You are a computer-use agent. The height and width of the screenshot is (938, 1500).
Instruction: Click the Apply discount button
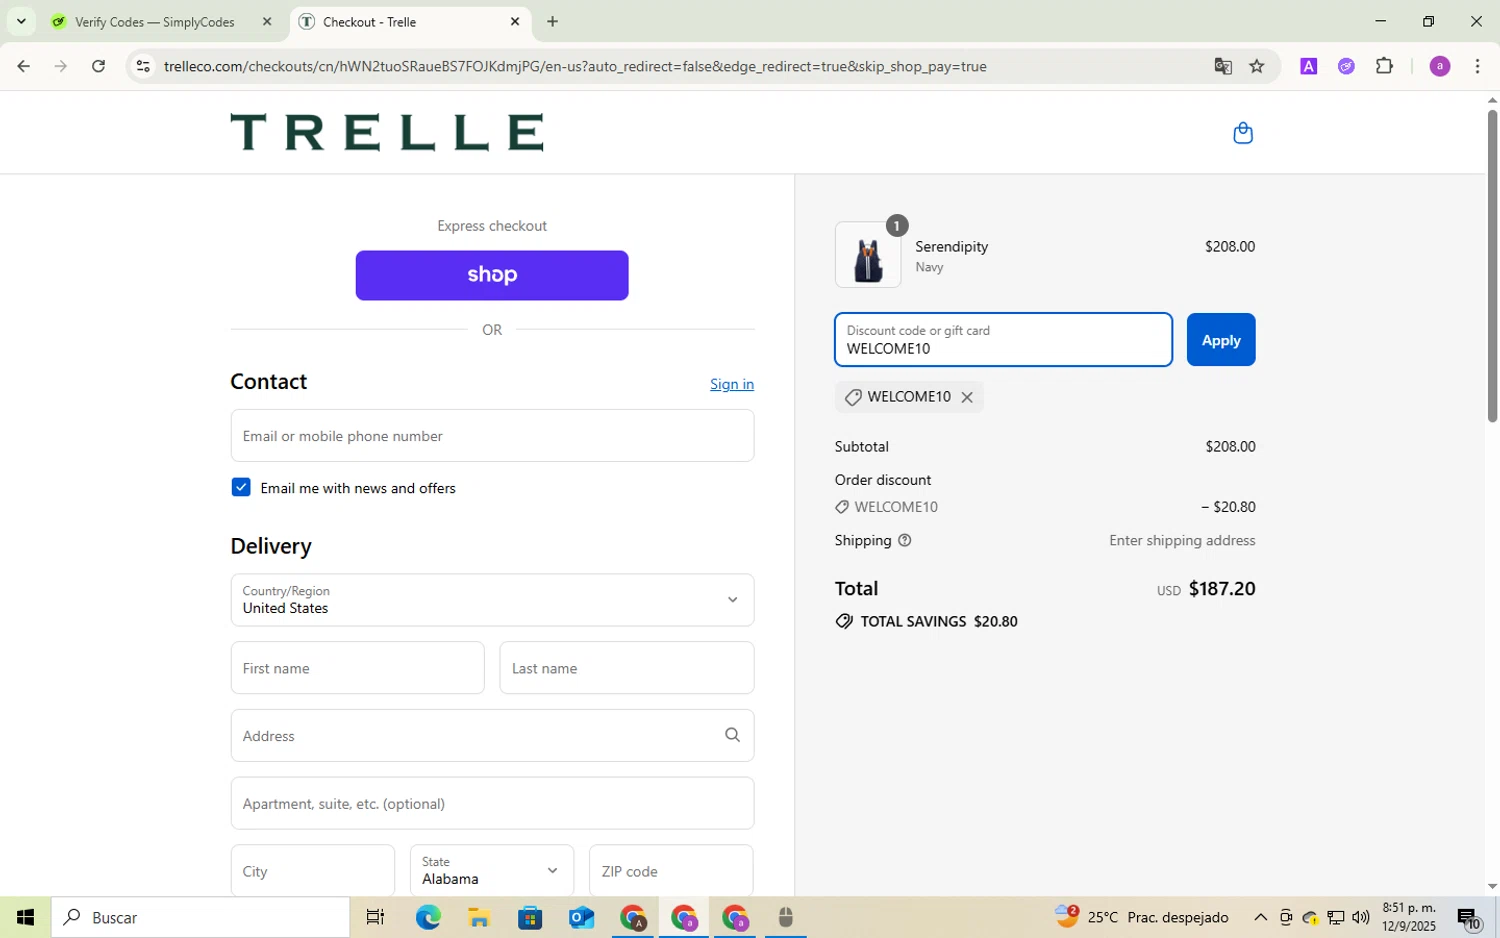pos(1221,340)
